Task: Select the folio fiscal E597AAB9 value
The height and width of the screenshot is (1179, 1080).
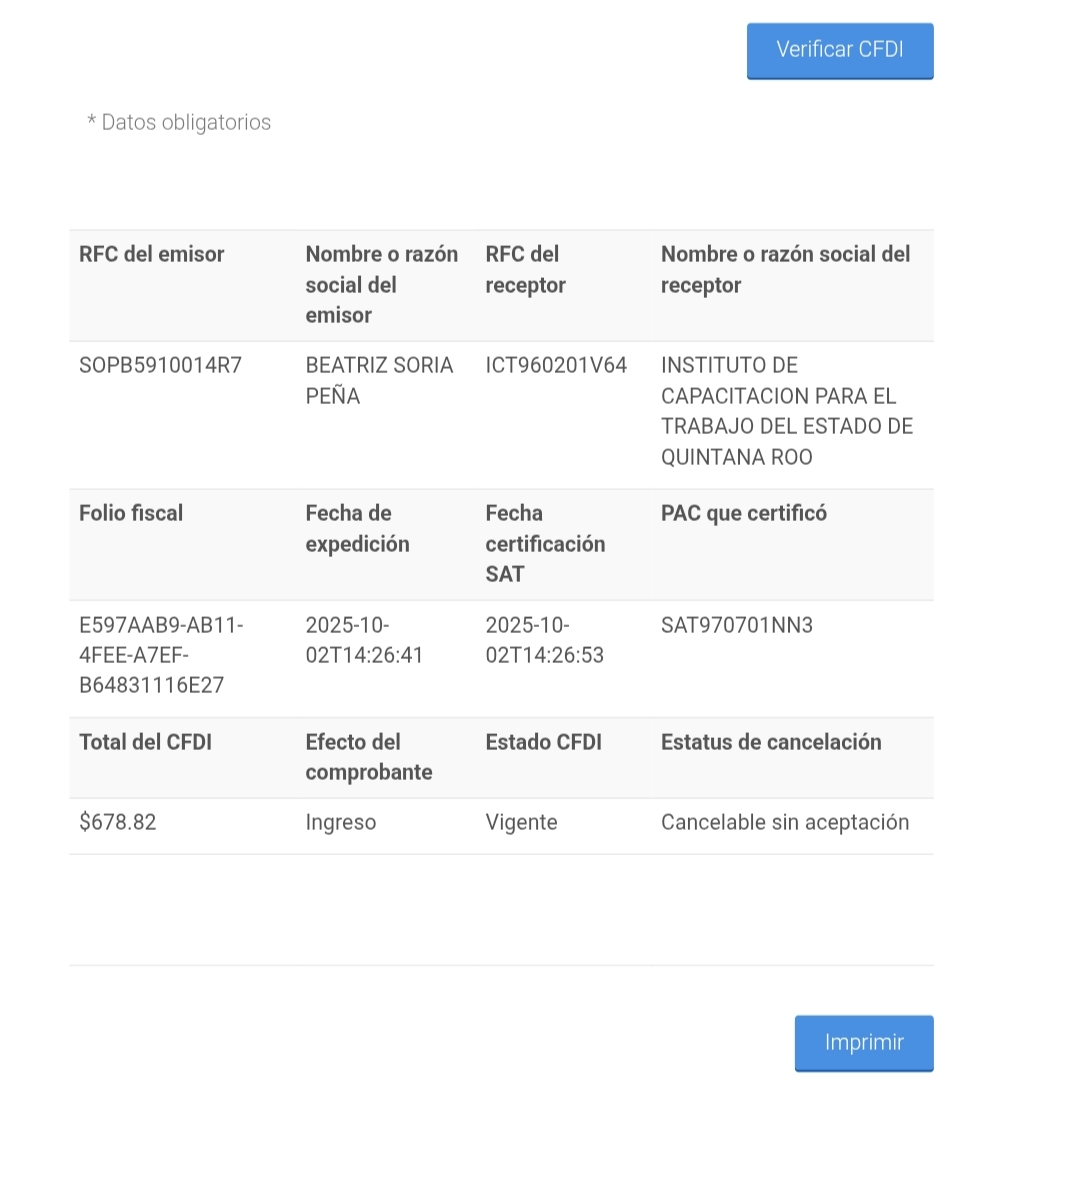Action: (162, 655)
